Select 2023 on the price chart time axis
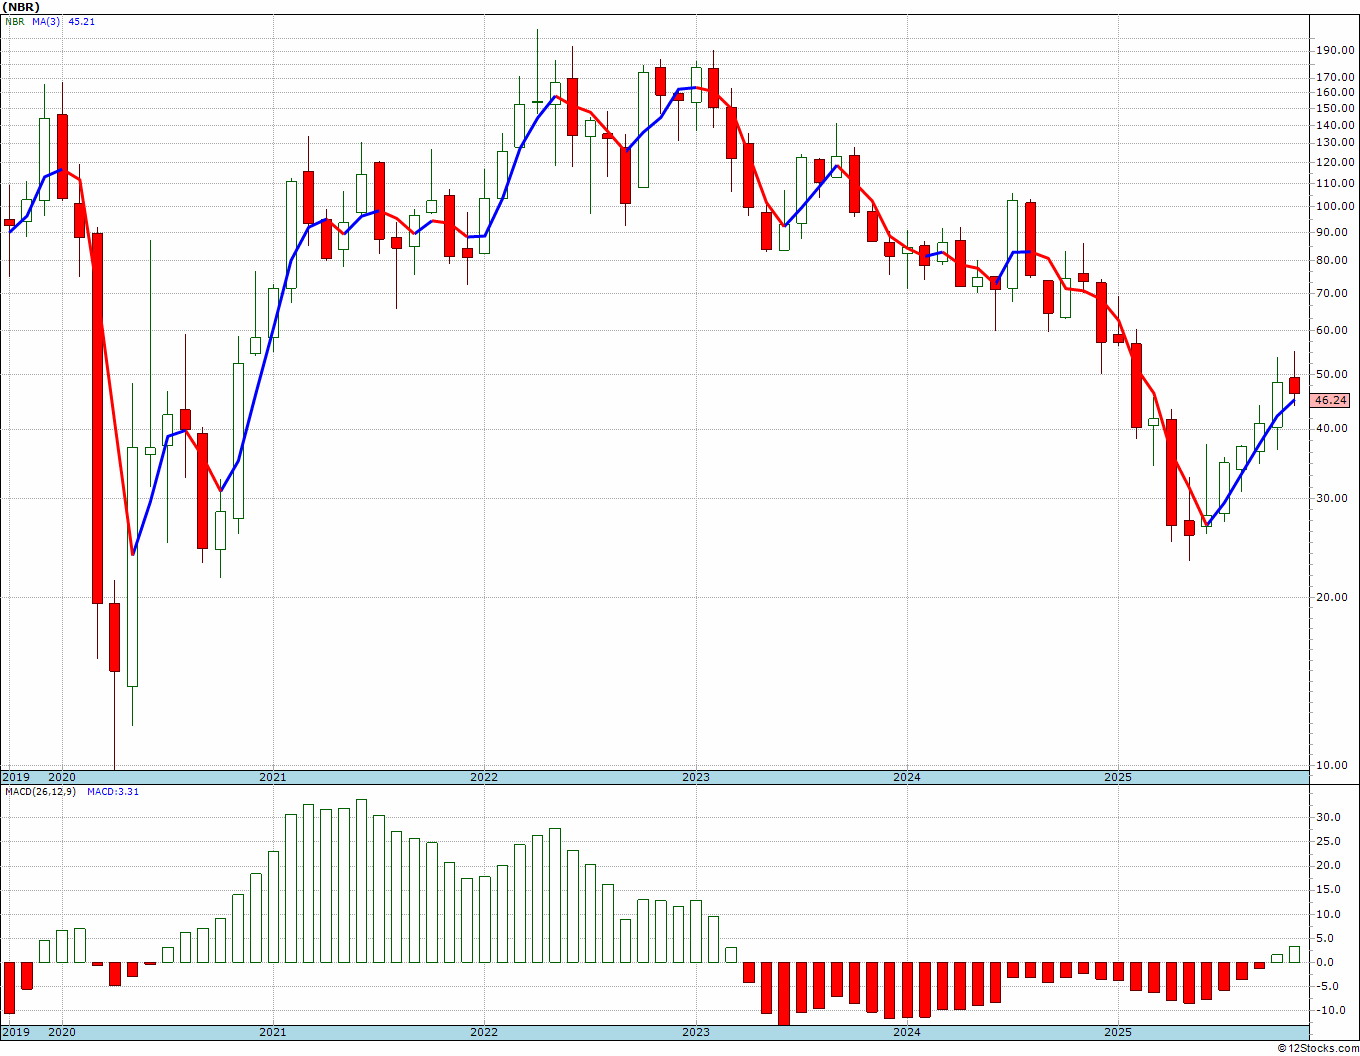1360x1056 pixels. (x=696, y=777)
